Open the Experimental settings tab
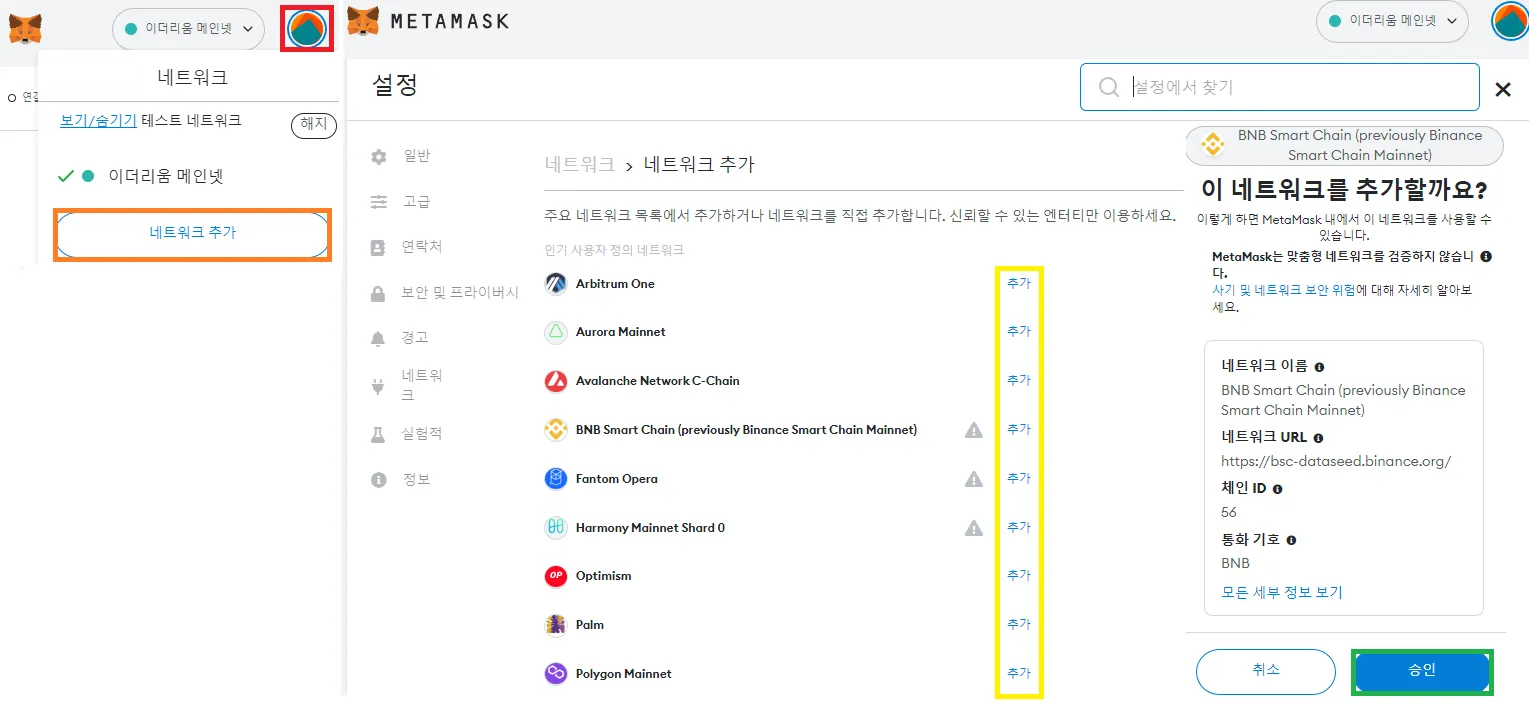 click(x=422, y=433)
